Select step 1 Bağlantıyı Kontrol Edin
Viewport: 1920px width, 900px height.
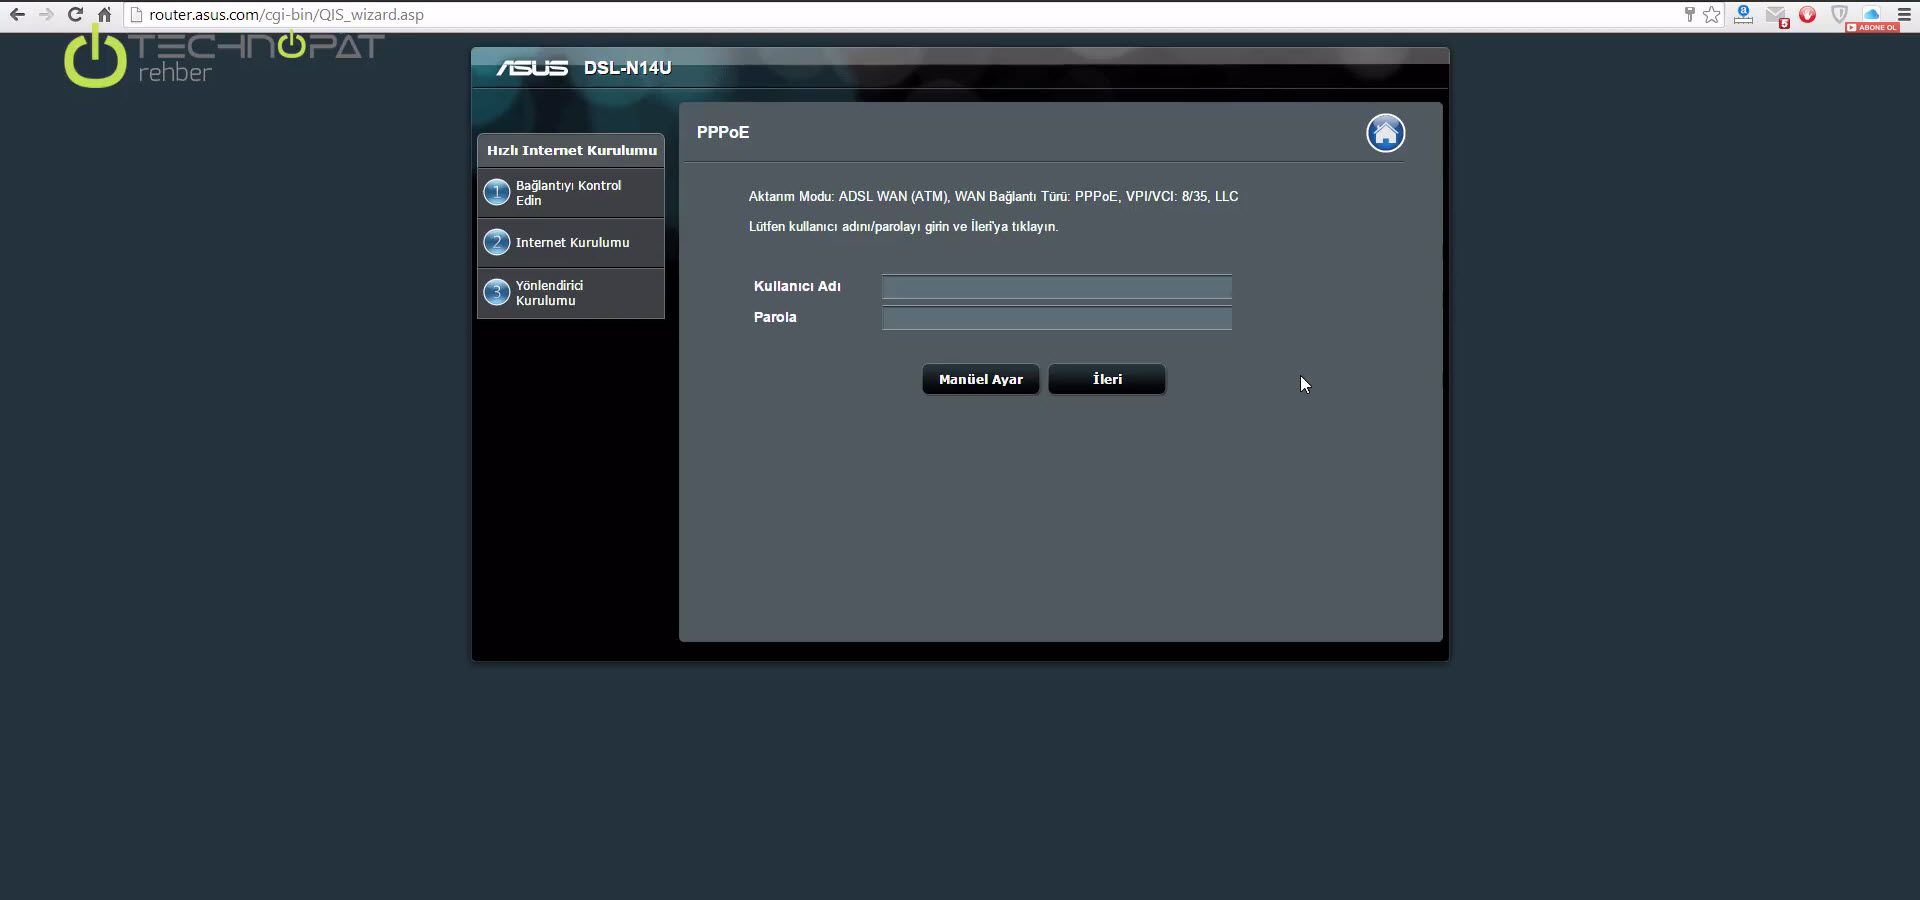pos(571,193)
